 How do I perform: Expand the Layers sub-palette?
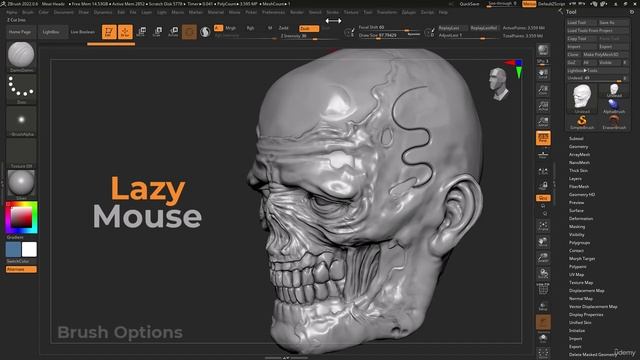pos(575,179)
